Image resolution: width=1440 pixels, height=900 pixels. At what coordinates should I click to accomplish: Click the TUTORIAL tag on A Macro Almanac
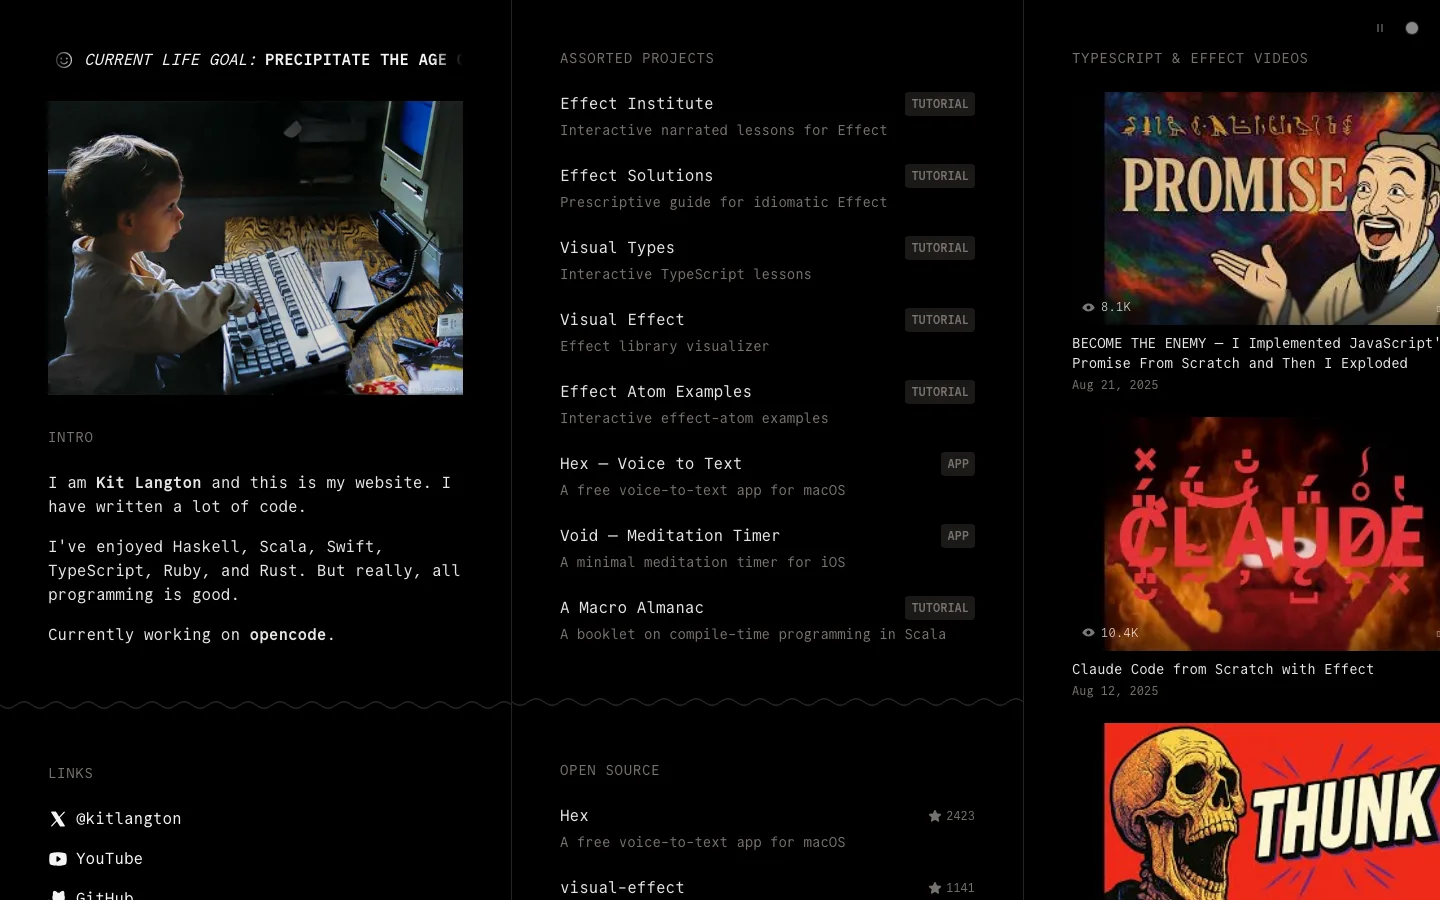click(x=940, y=608)
